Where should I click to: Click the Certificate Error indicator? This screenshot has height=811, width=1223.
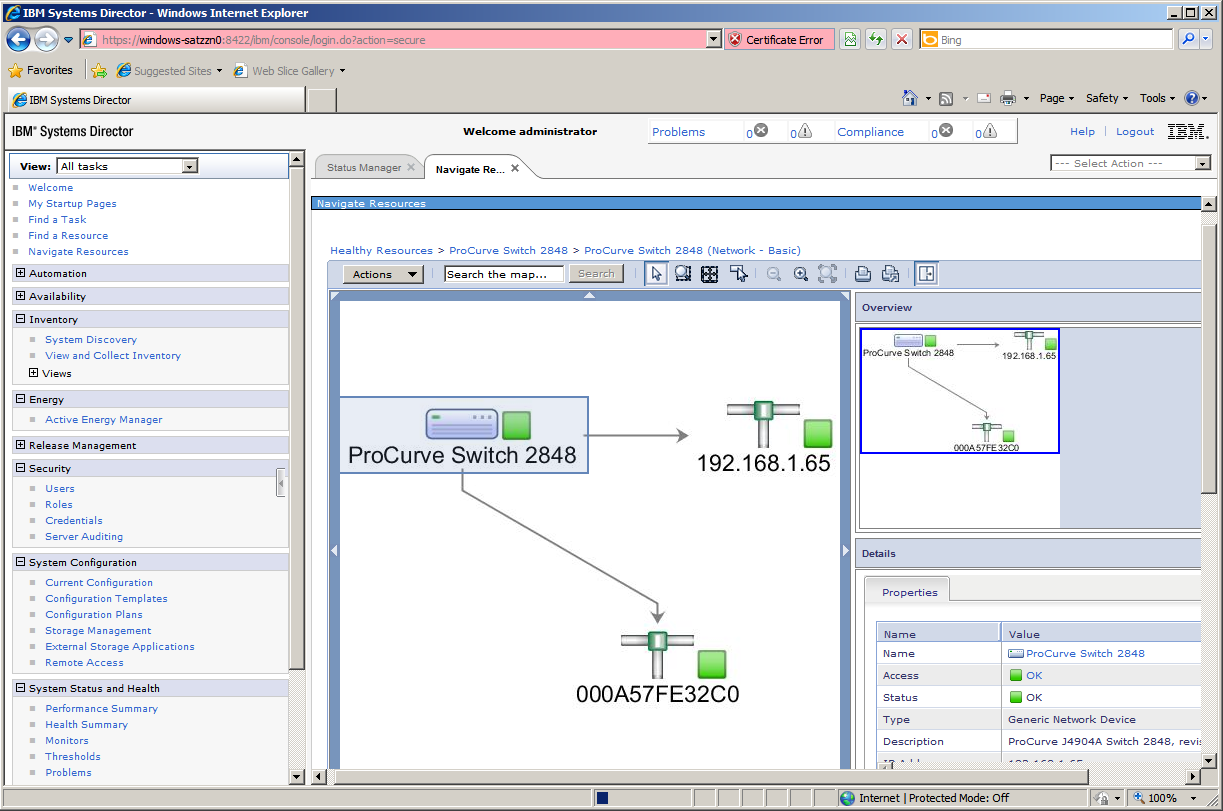click(x=778, y=39)
